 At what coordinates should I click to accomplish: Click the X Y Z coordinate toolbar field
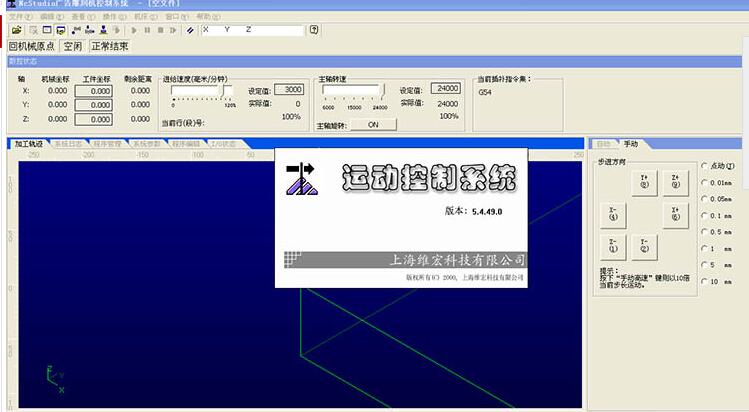[x=252, y=30]
